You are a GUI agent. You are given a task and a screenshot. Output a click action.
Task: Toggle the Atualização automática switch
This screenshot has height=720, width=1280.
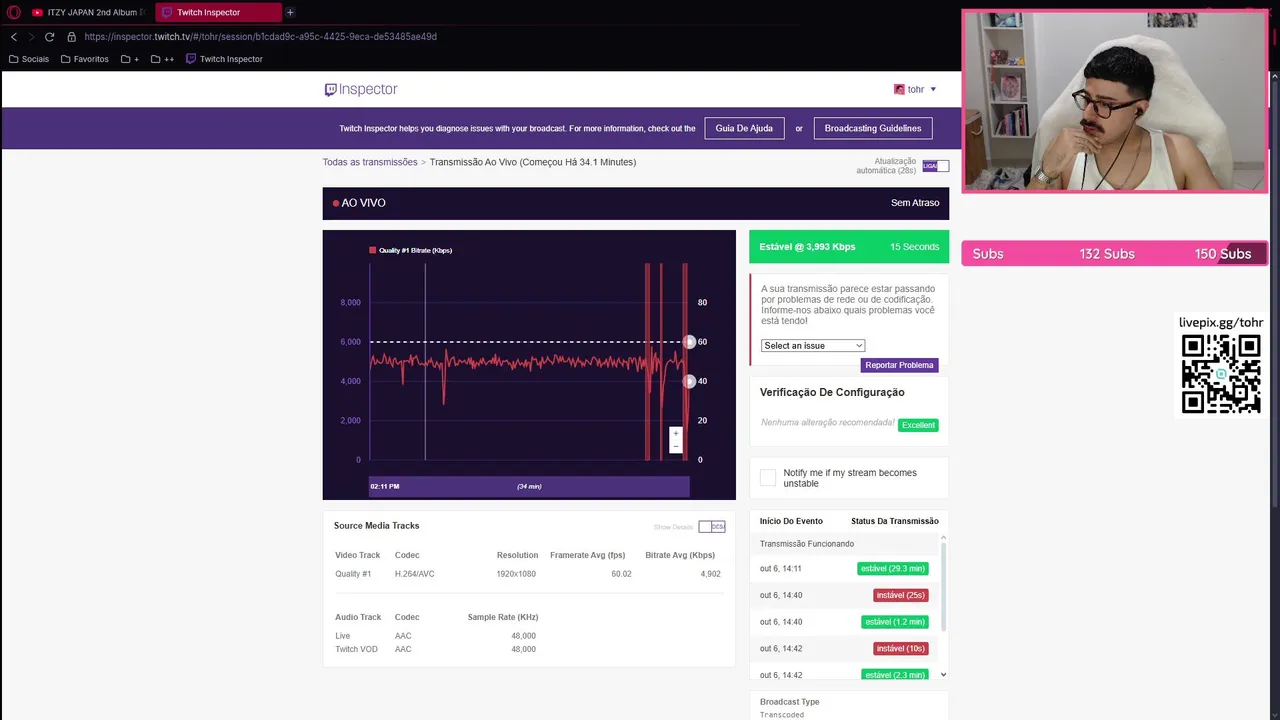935,166
